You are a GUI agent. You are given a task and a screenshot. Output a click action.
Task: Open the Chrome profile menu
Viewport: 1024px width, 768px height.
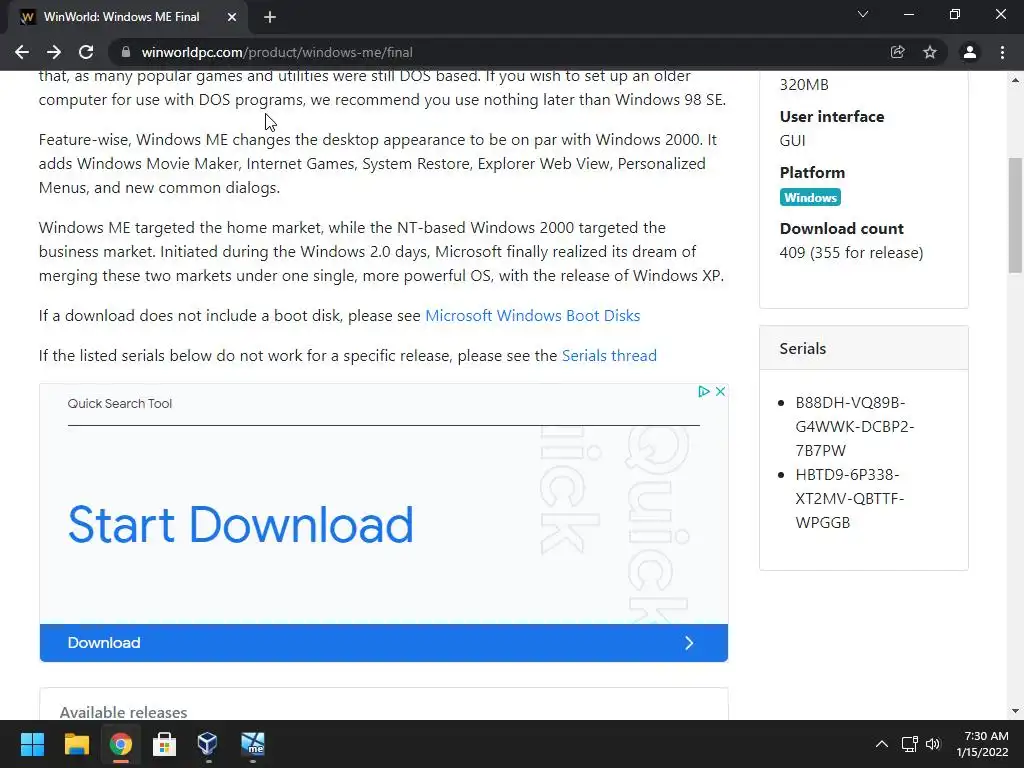pos(970,52)
